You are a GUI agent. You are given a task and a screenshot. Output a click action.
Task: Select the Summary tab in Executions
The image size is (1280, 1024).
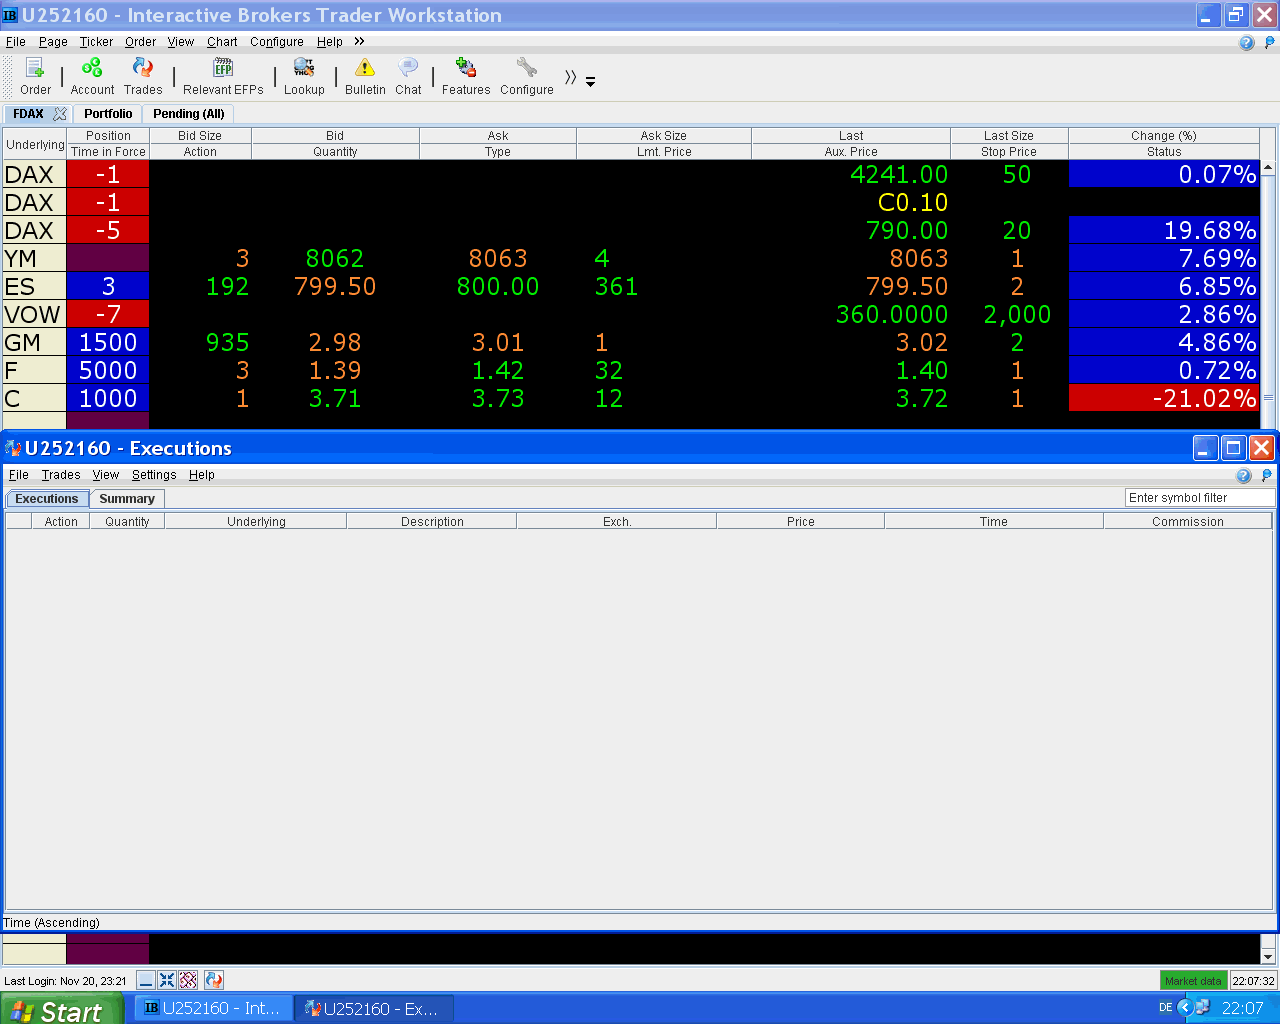127,499
